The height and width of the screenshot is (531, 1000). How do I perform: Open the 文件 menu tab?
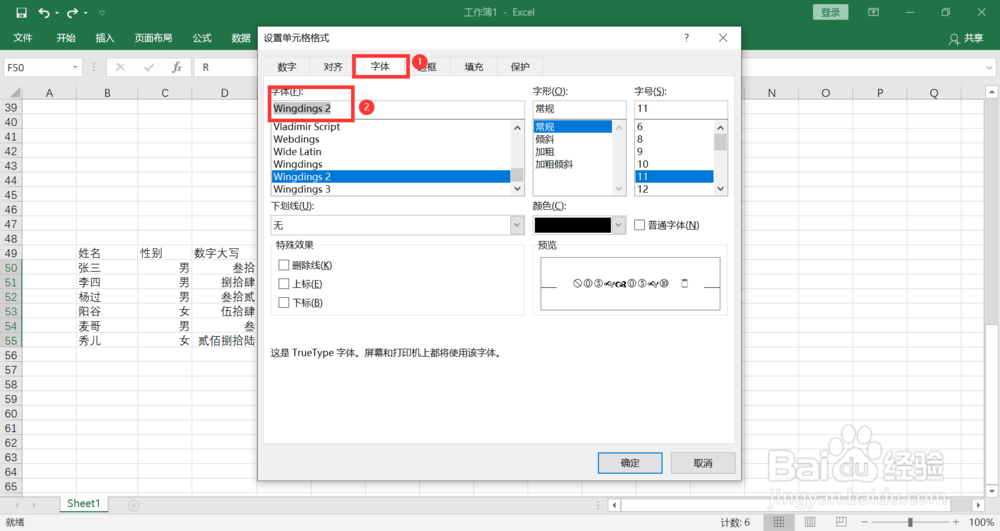23,38
